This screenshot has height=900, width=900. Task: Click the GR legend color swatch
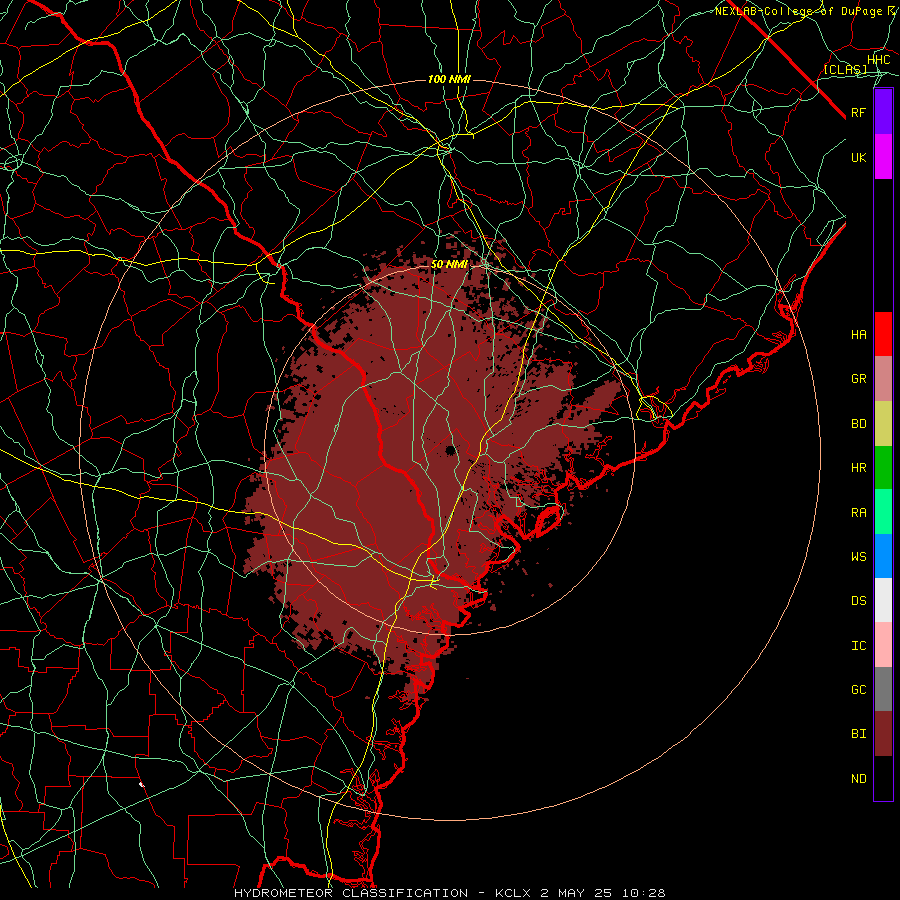coord(883,379)
